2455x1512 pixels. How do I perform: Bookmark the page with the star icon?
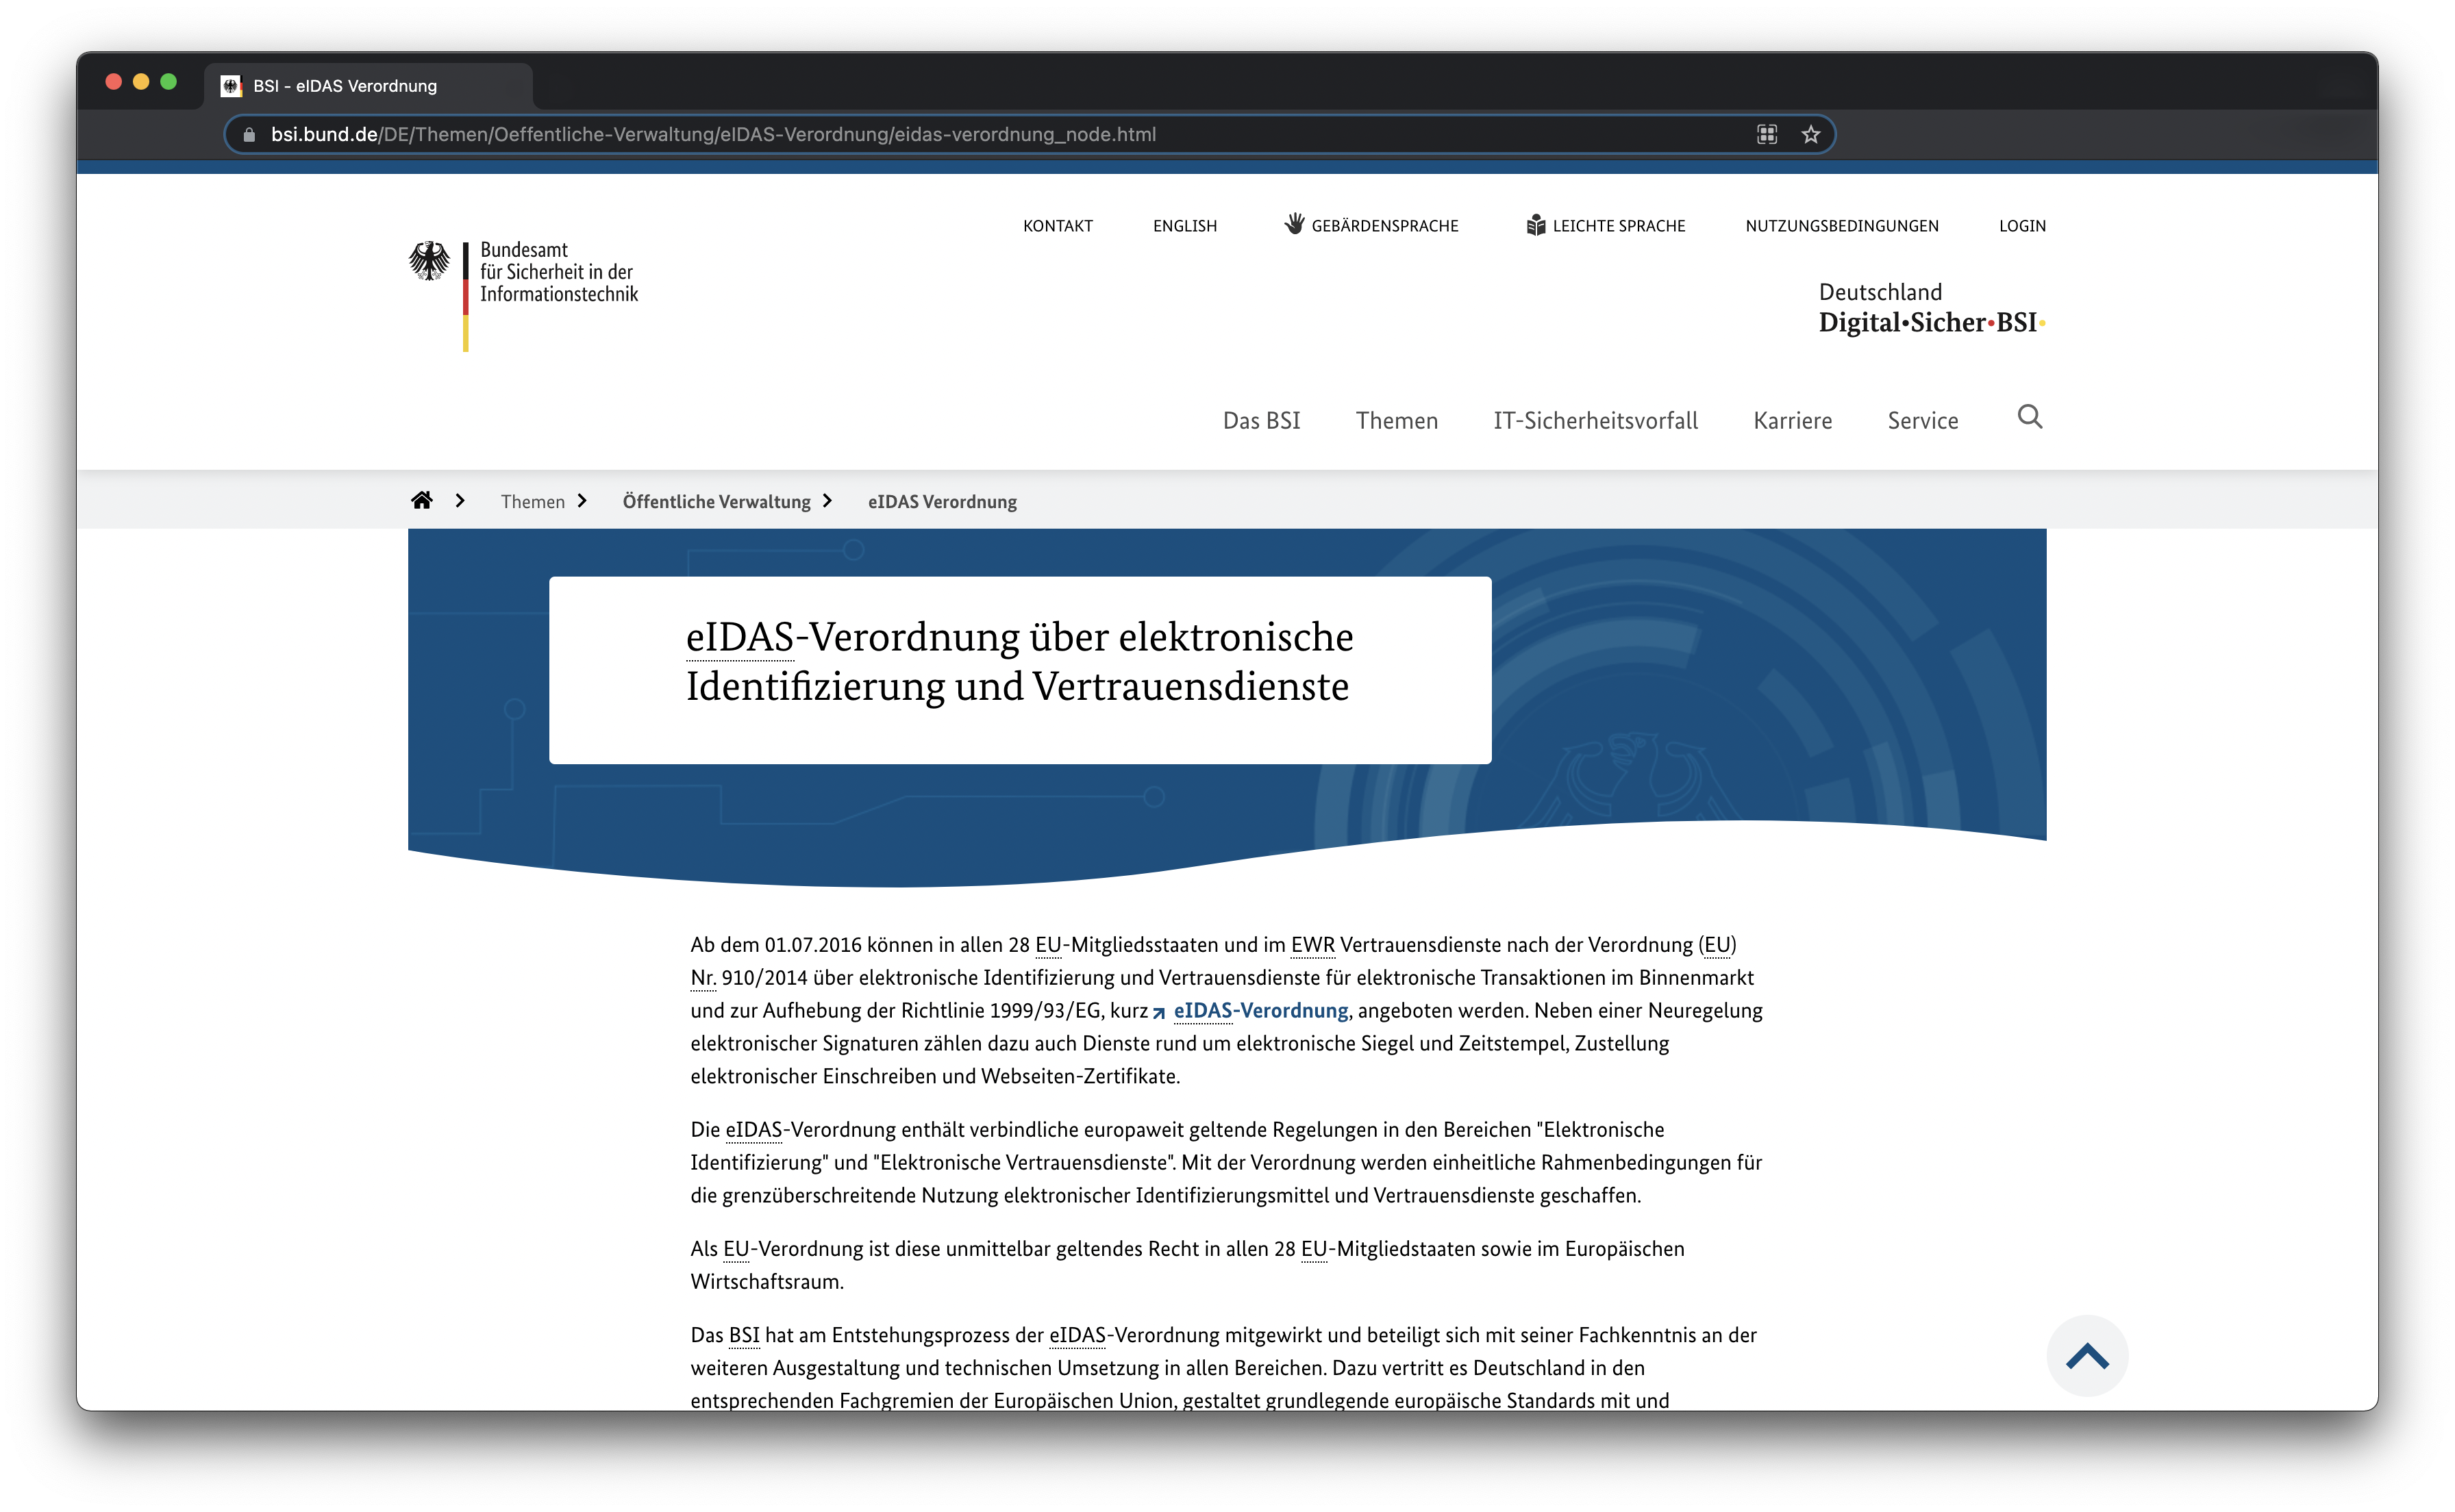tap(1810, 134)
